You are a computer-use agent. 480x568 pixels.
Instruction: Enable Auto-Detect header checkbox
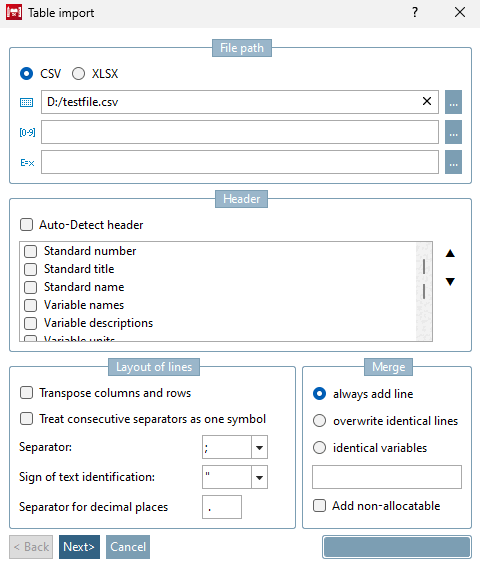pyautogui.click(x=26, y=225)
